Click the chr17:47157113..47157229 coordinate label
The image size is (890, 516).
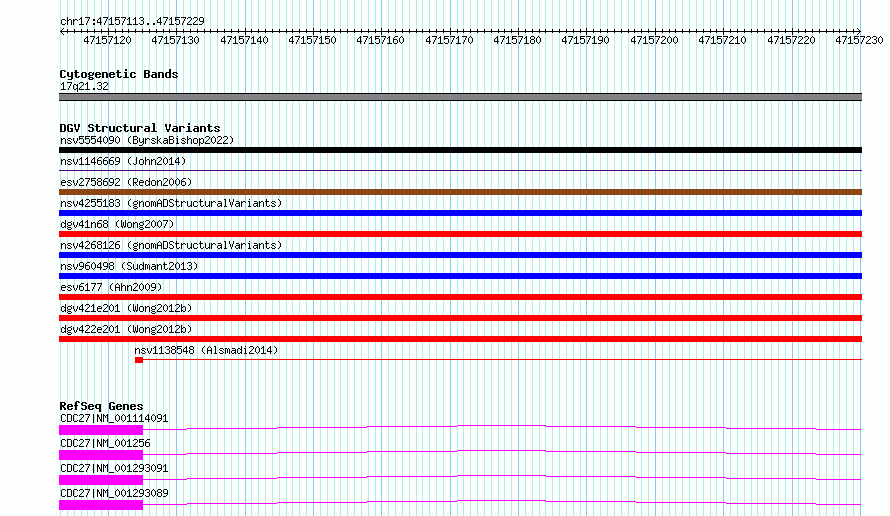[x=132, y=21]
